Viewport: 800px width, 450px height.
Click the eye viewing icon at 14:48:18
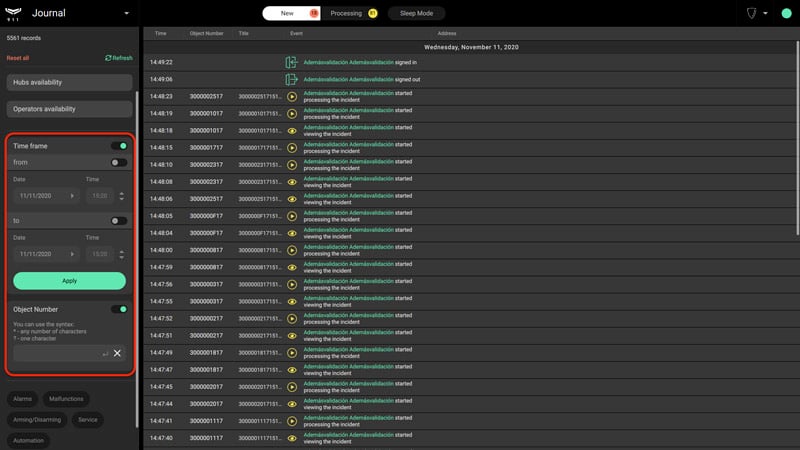coord(292,131)
